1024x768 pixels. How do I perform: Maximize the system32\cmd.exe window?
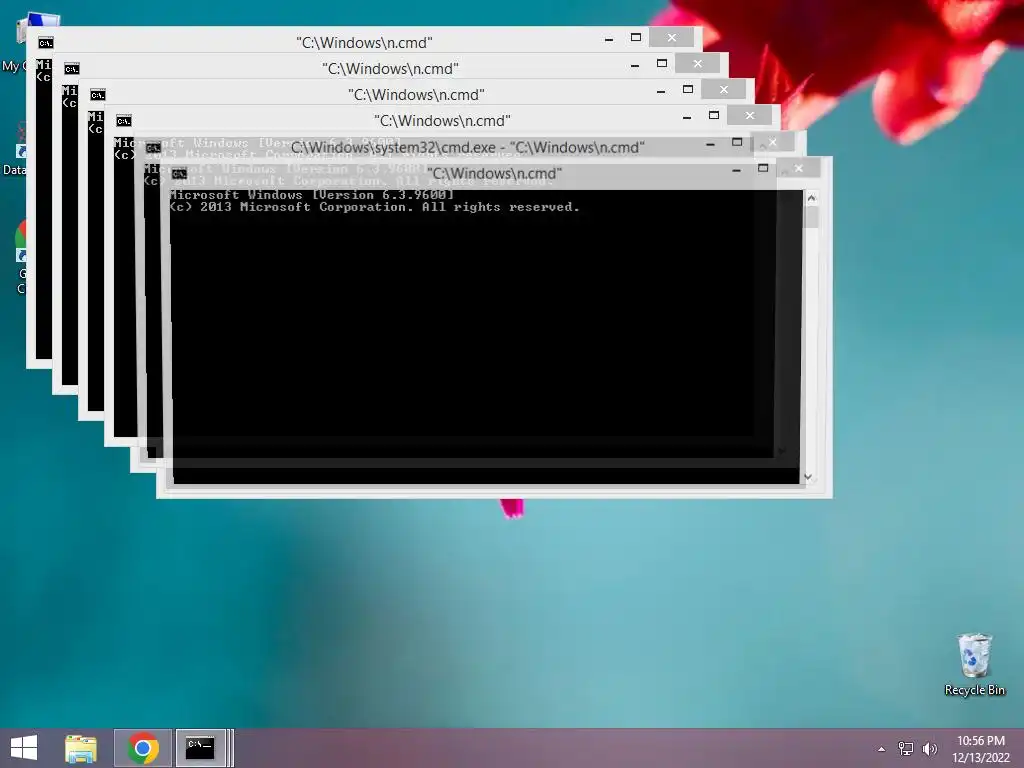point(737,142)
